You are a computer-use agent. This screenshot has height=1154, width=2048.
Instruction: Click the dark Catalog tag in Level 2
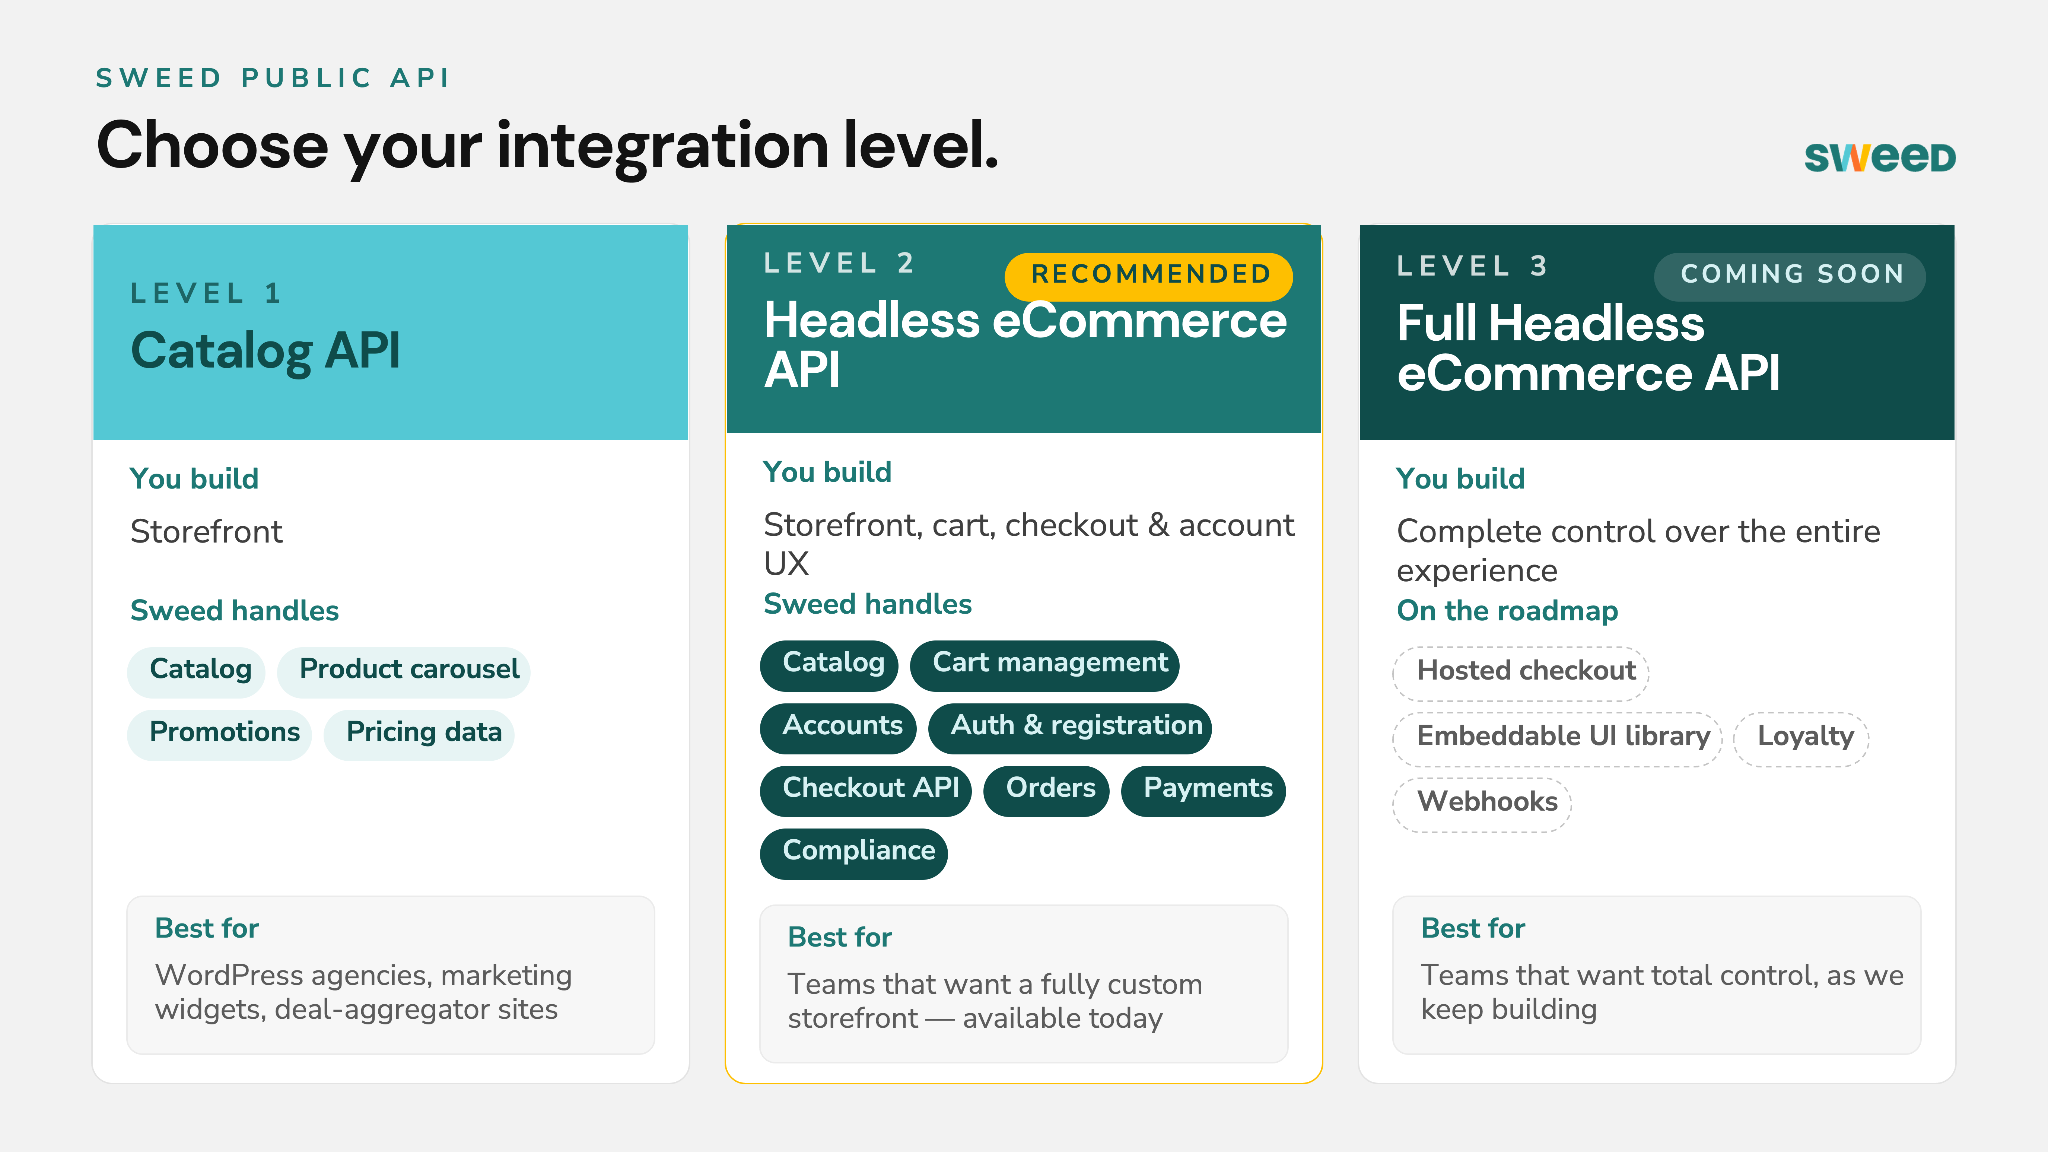click(x=830, y=664)
